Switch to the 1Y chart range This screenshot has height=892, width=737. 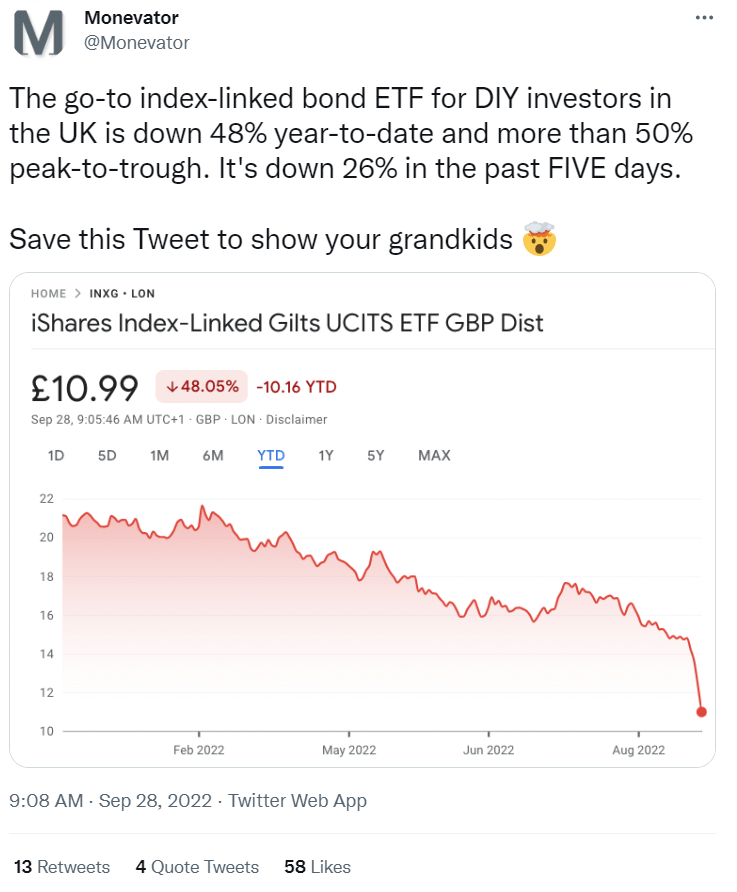click(326, 456)
